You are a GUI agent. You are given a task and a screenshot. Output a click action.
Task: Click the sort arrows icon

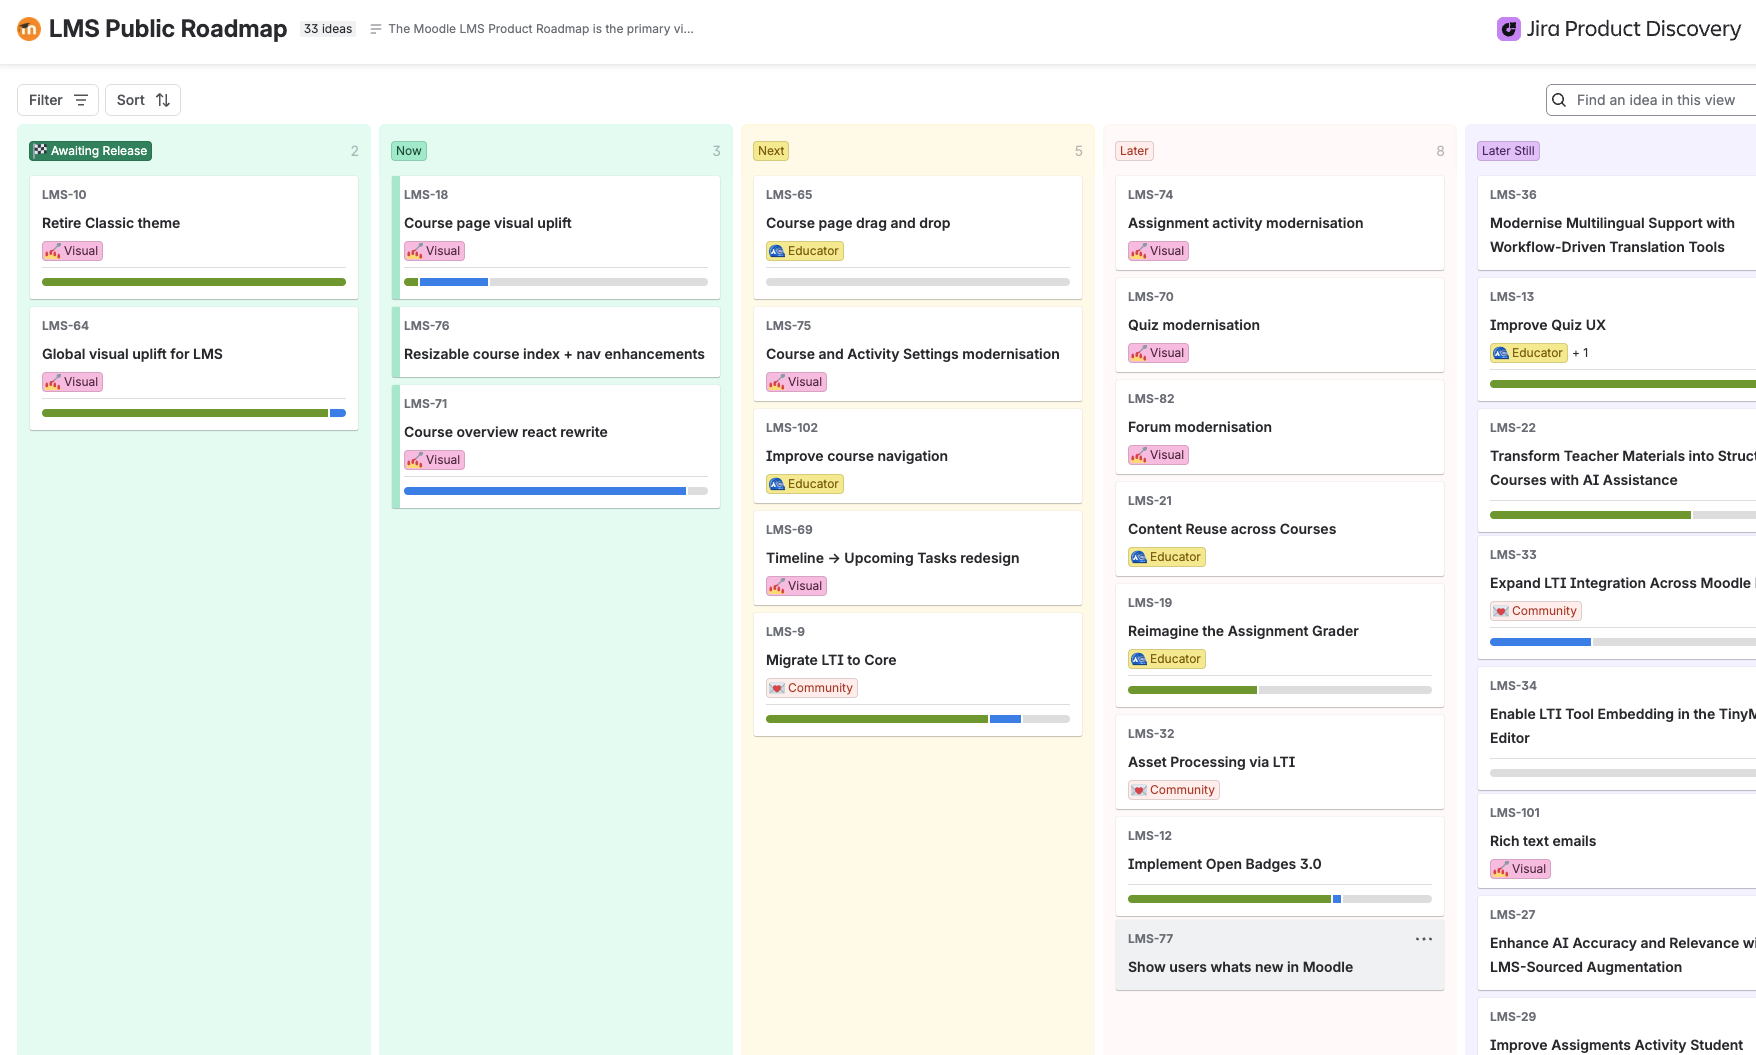tap(163, 100)
